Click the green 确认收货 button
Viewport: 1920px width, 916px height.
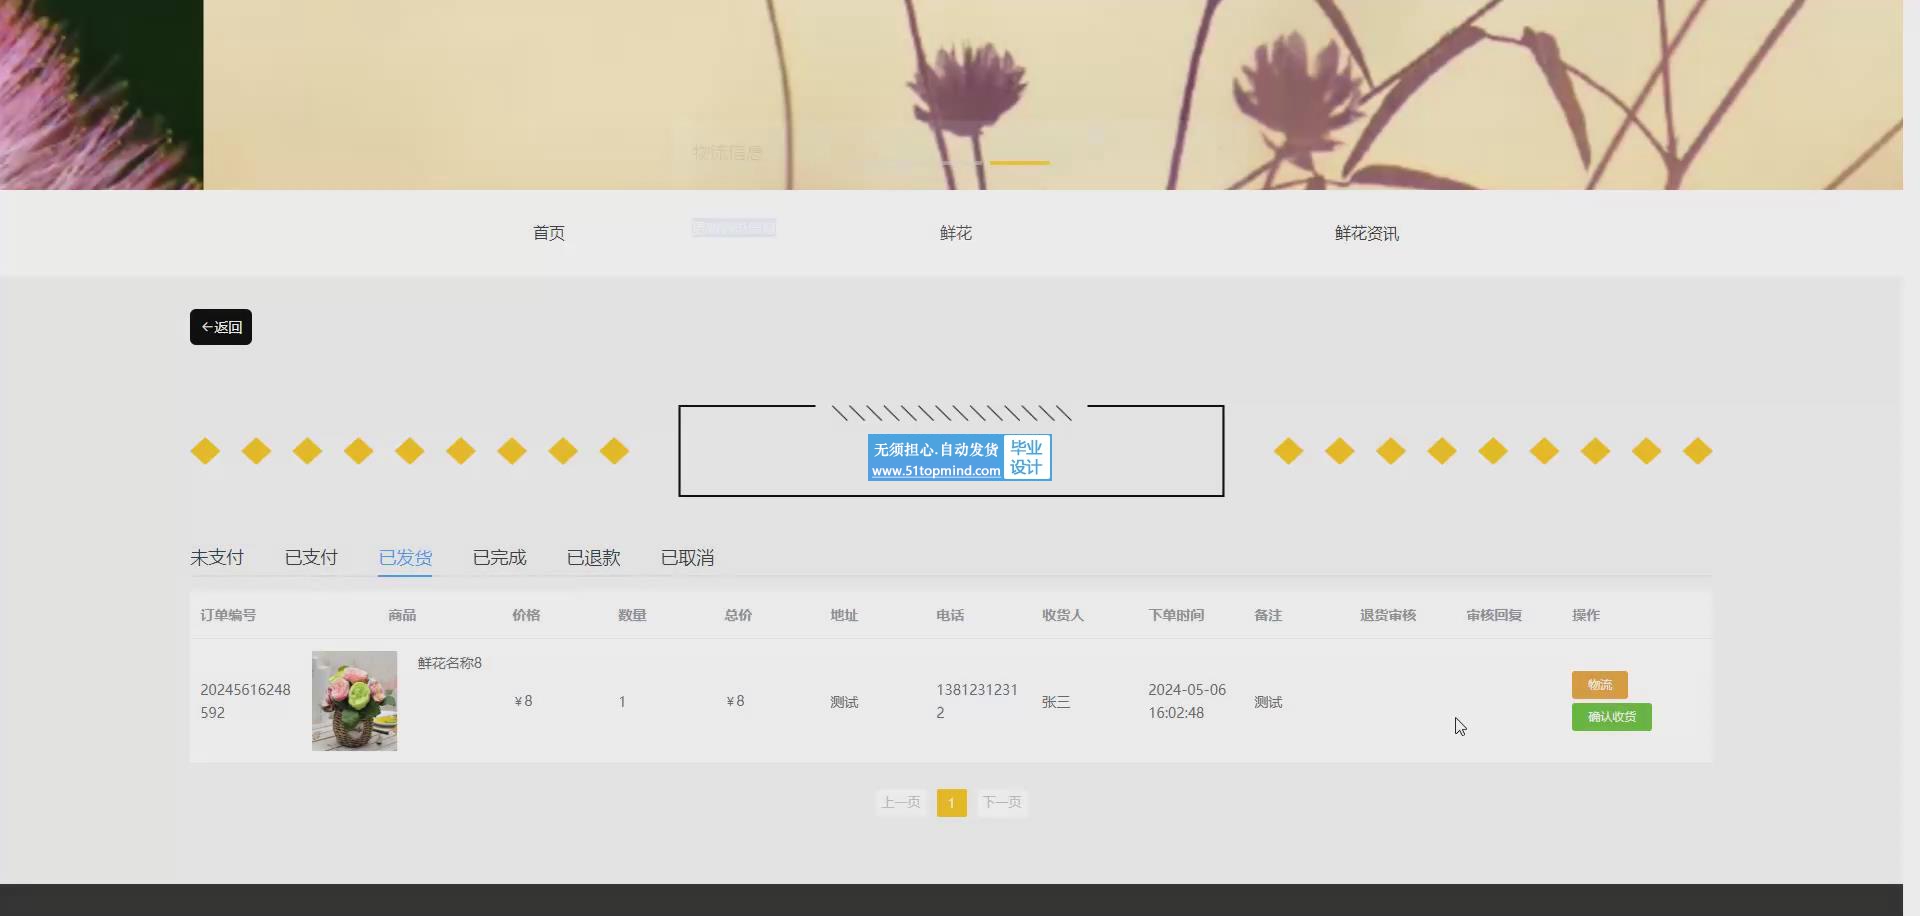[x=1612, y=717]
